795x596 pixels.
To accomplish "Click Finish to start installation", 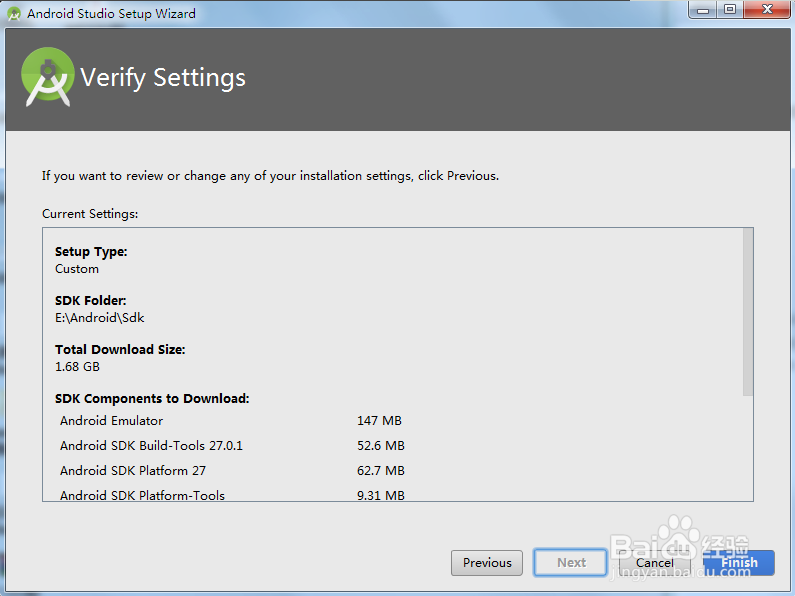I will 739,563.
